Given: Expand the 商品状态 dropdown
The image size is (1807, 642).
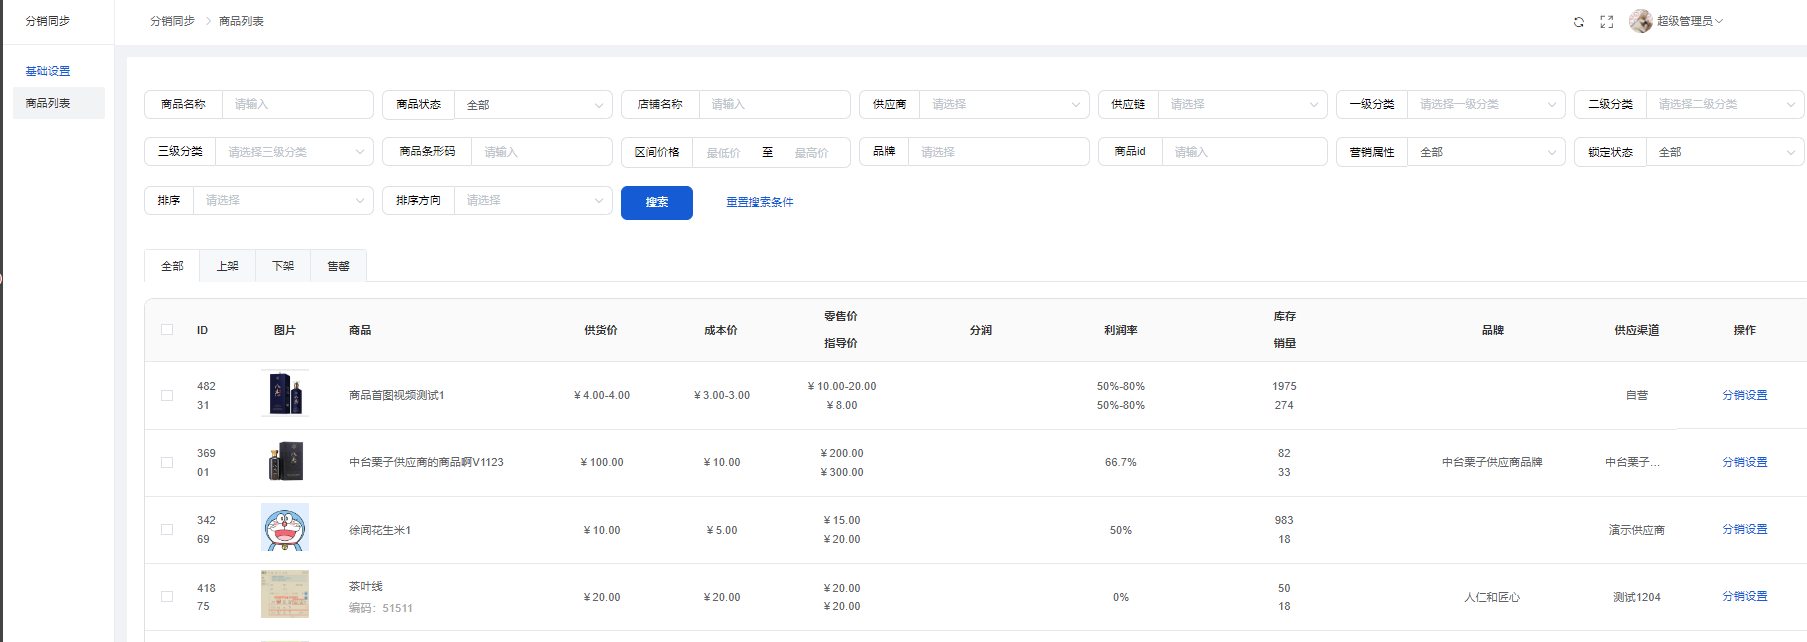Looking at the screenshot, I should (x=533, y=105).
